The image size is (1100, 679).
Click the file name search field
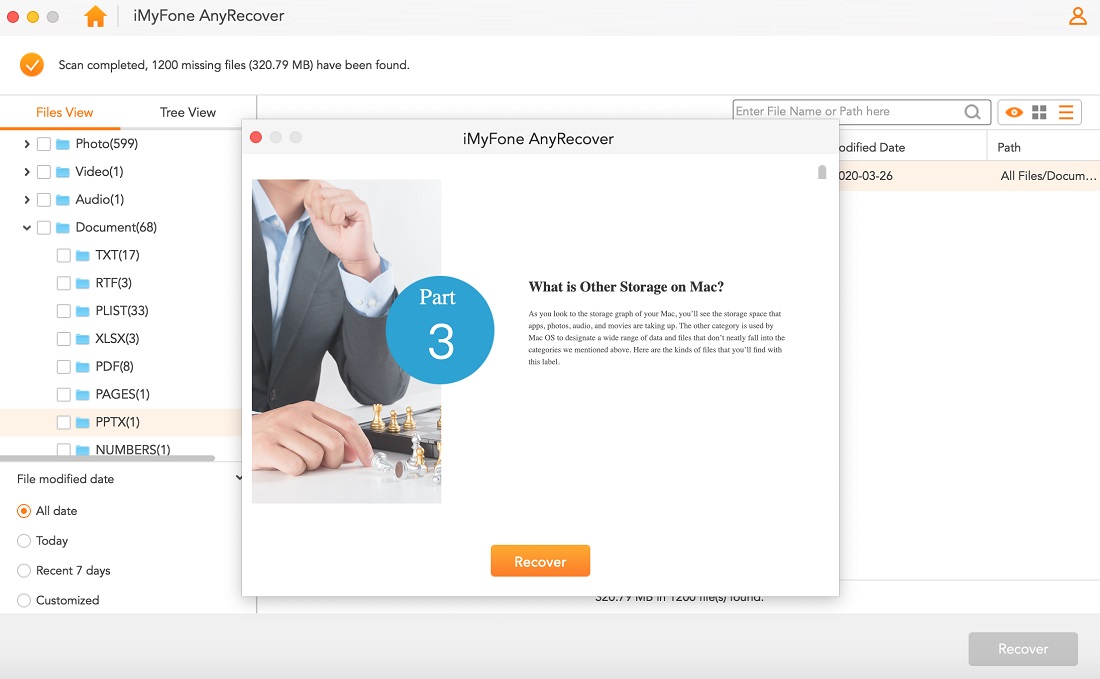847,112
